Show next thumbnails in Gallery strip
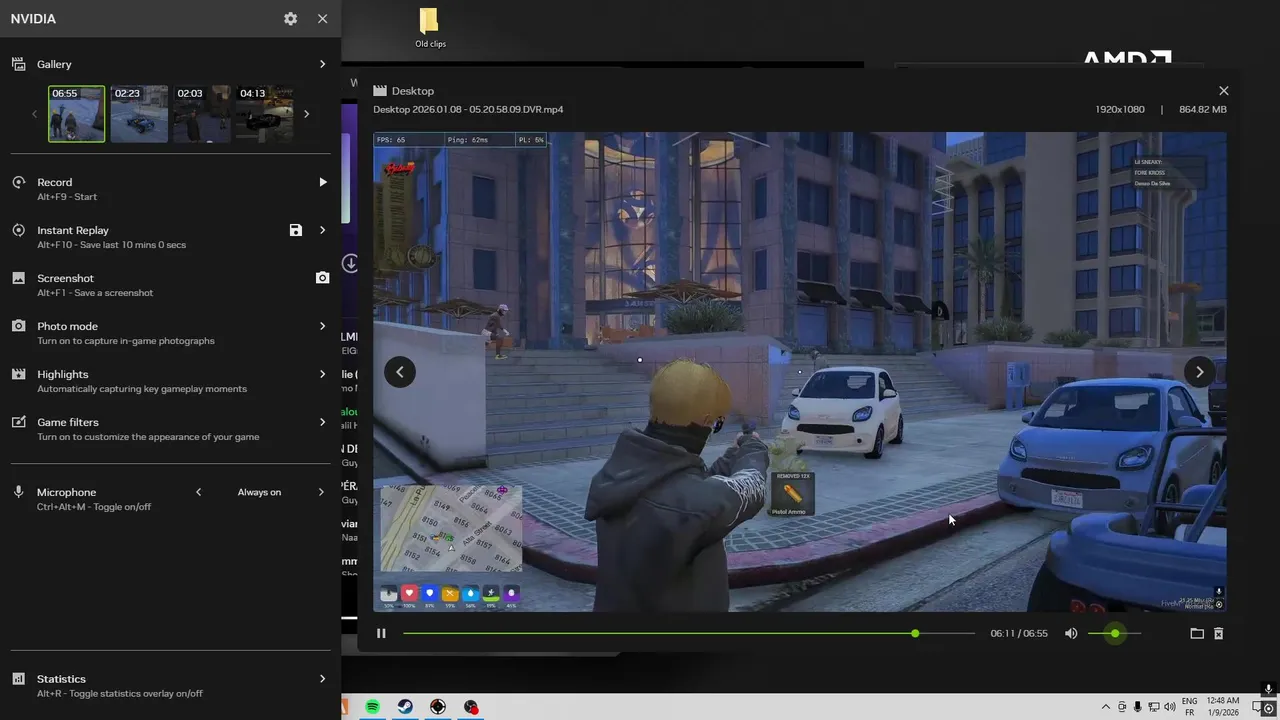 pos(306,114)
